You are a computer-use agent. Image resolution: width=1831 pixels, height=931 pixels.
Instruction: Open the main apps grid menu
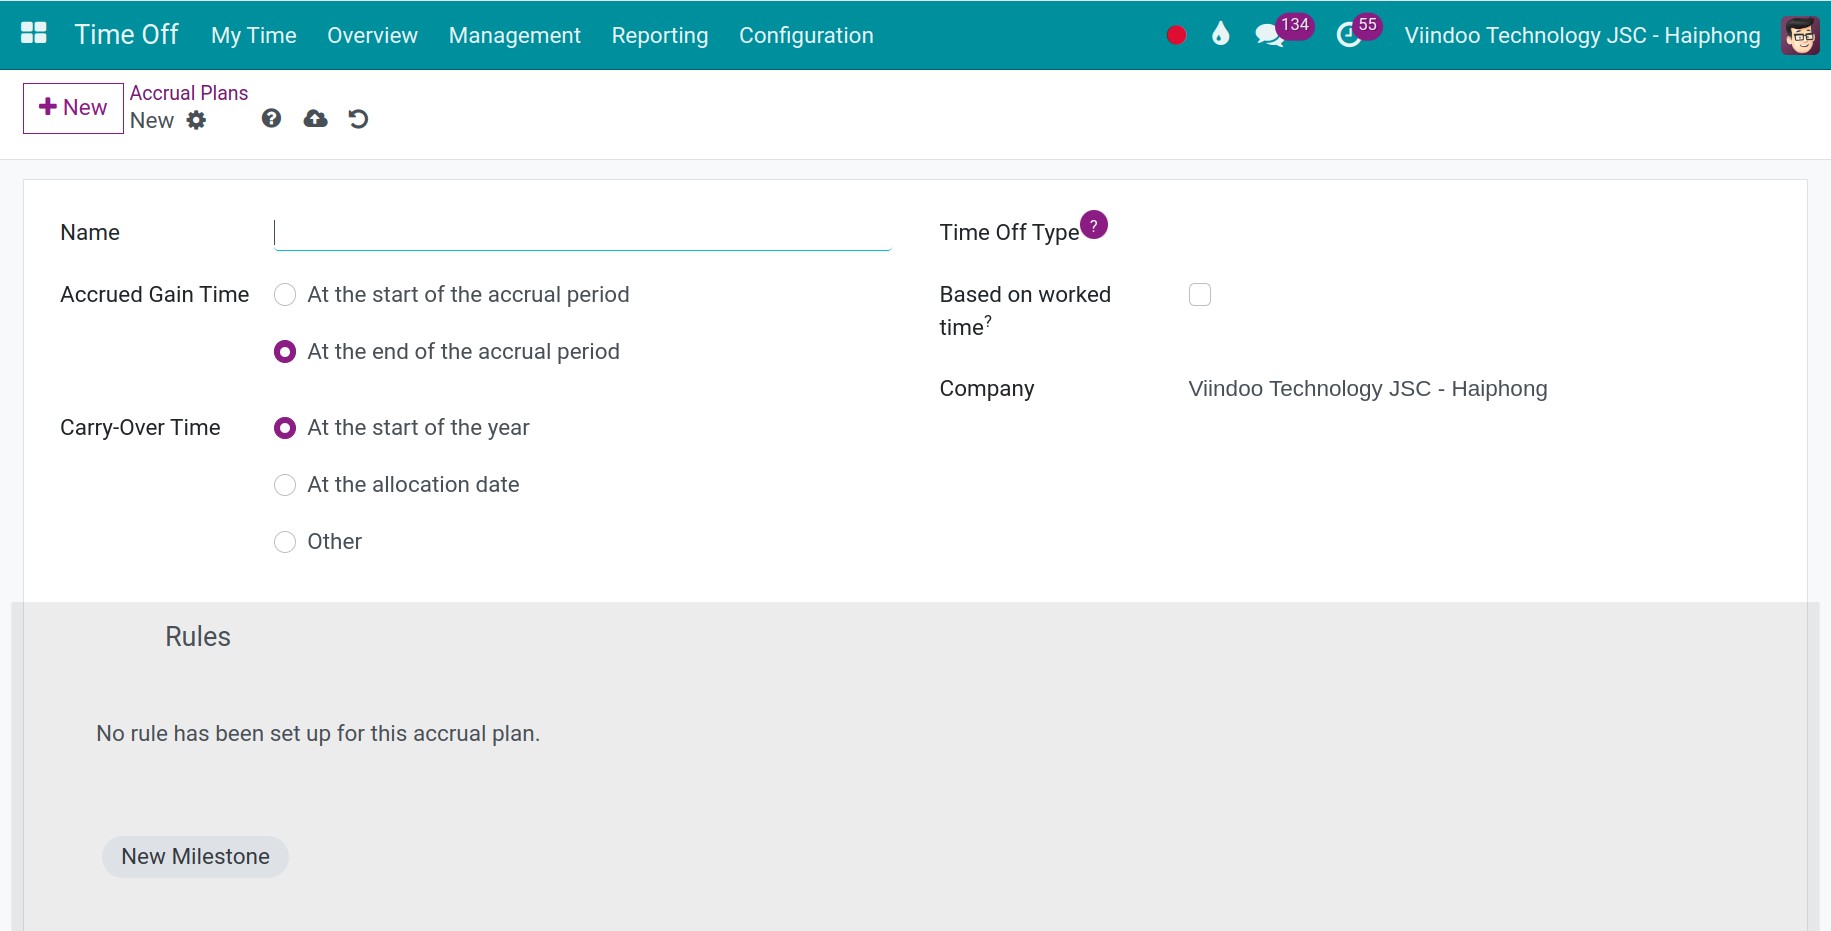34,34
